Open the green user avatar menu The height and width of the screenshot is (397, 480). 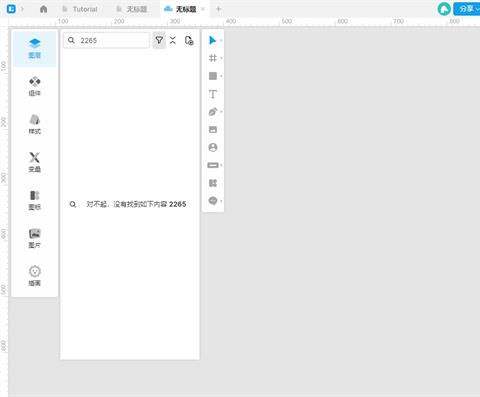444,9
